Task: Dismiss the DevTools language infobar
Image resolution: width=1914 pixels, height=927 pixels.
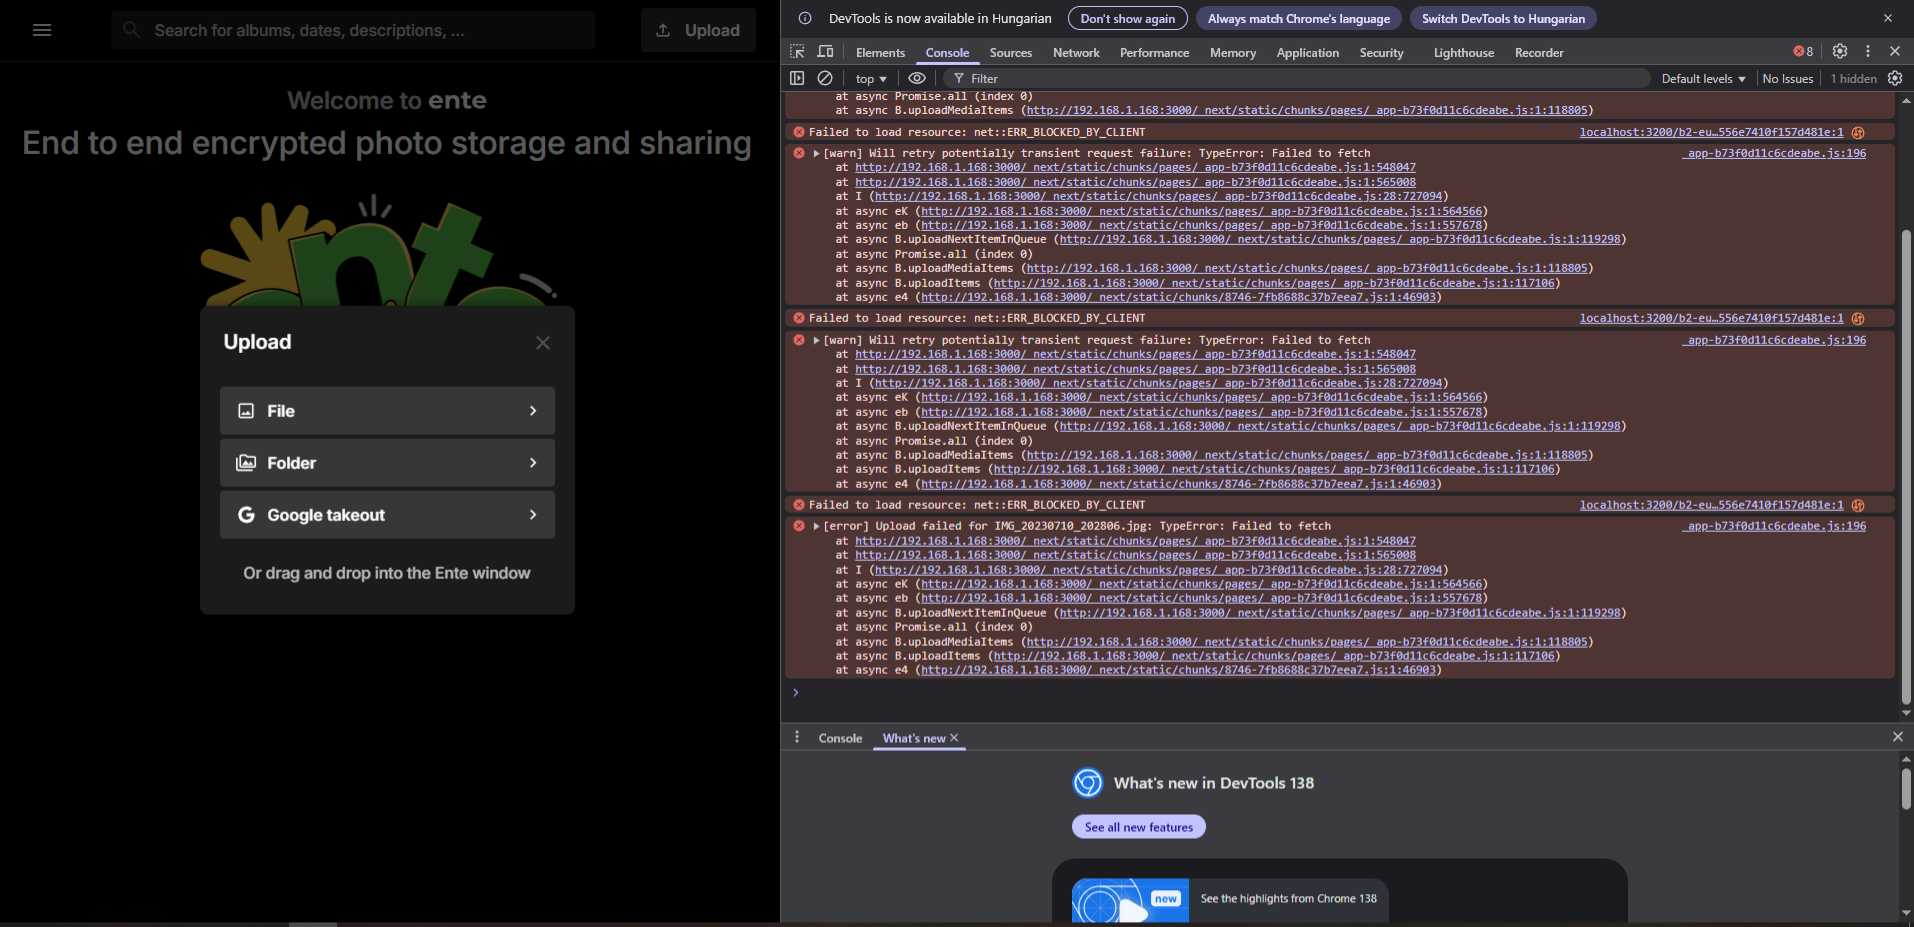Action: point(1888,18)
